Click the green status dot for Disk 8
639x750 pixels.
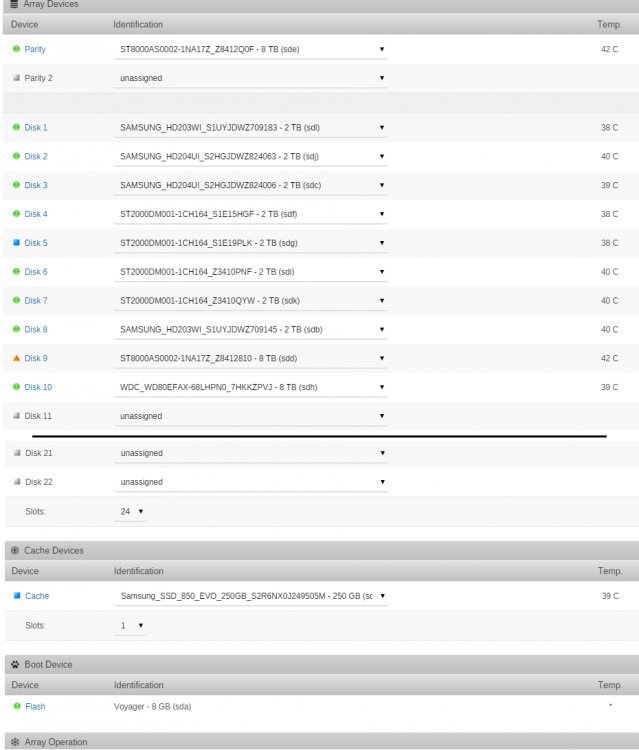pyautogui.click(x=16, y=329)
